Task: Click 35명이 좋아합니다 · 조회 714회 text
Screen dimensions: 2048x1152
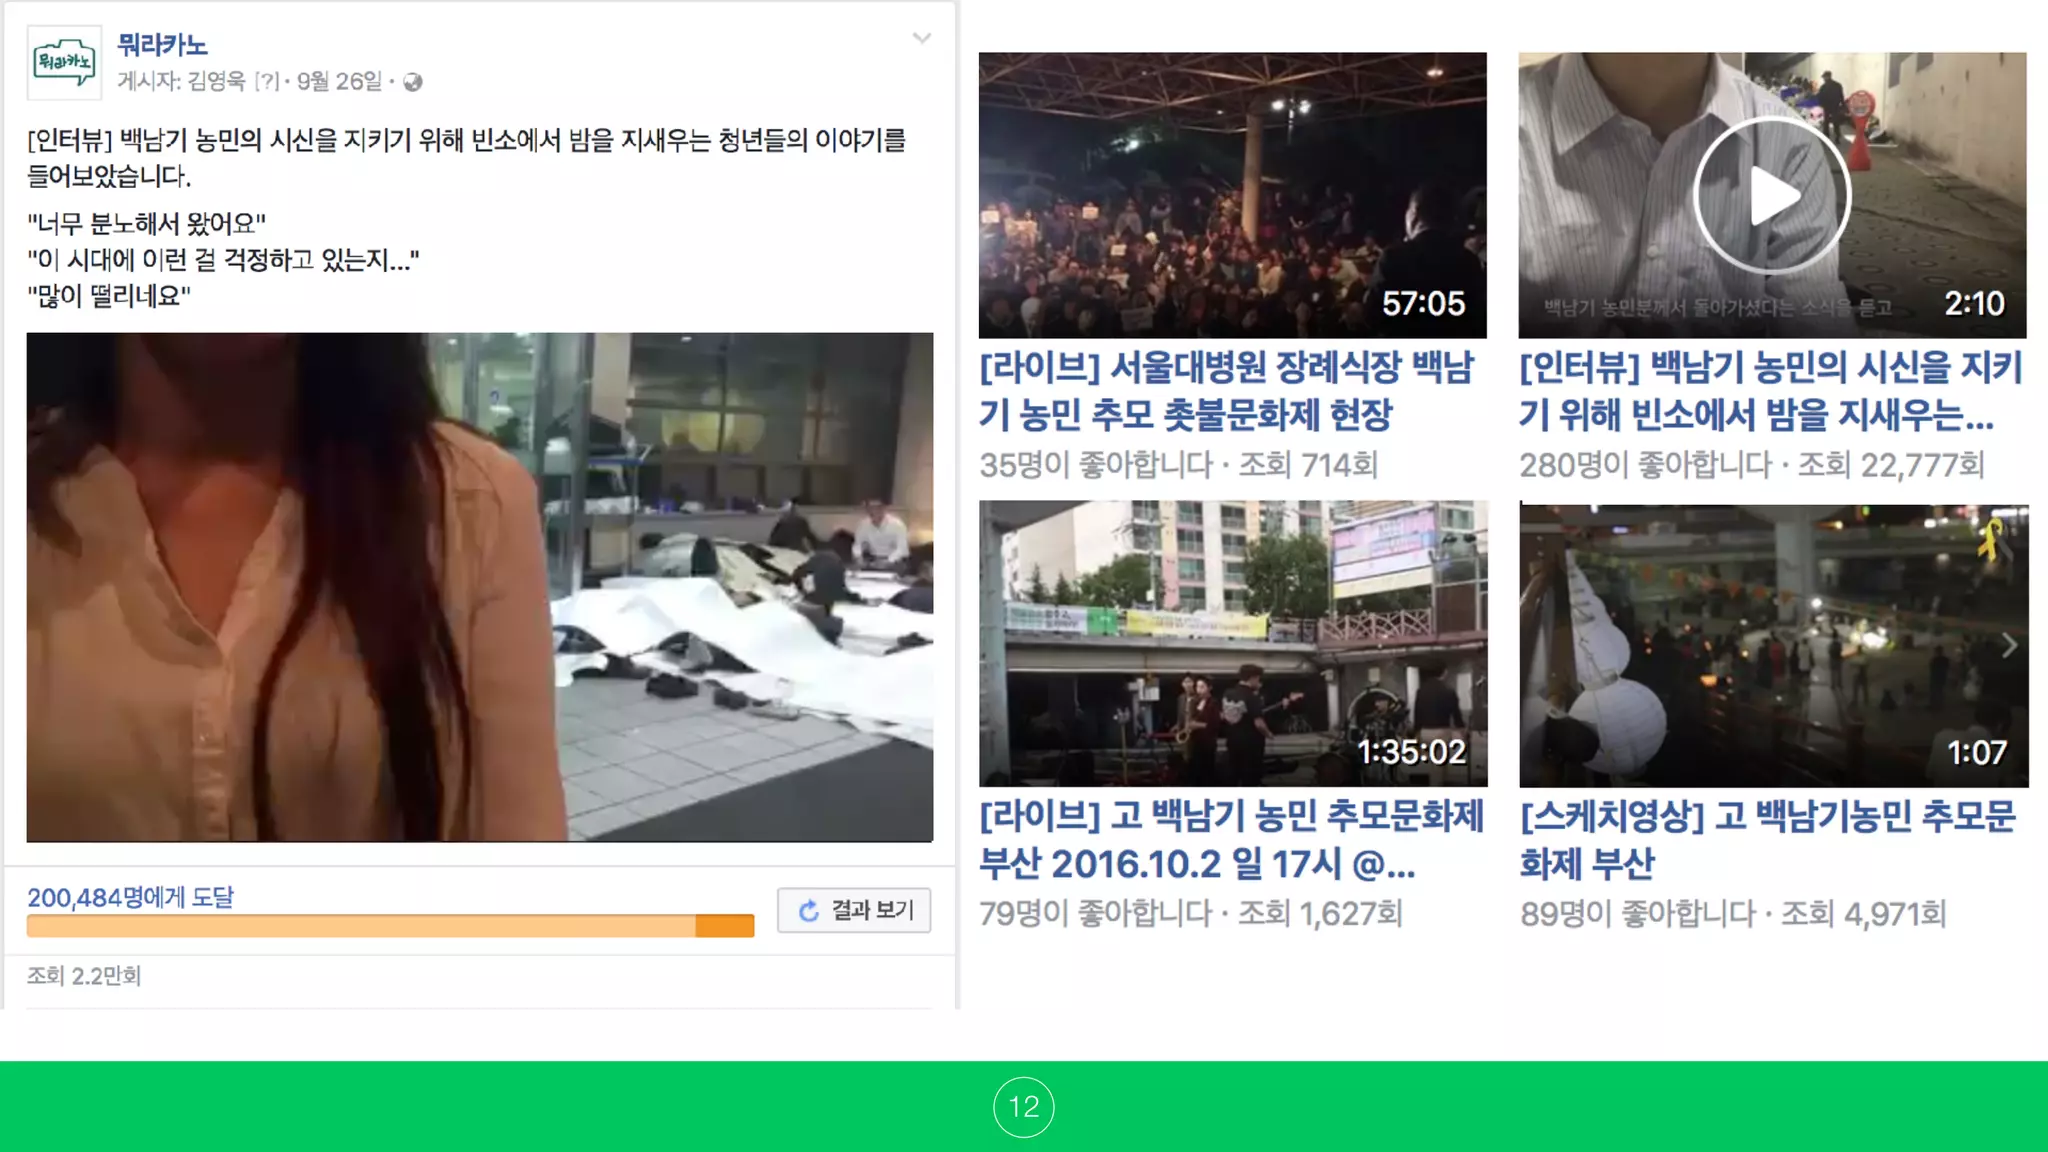Action: coord(1179,465)
